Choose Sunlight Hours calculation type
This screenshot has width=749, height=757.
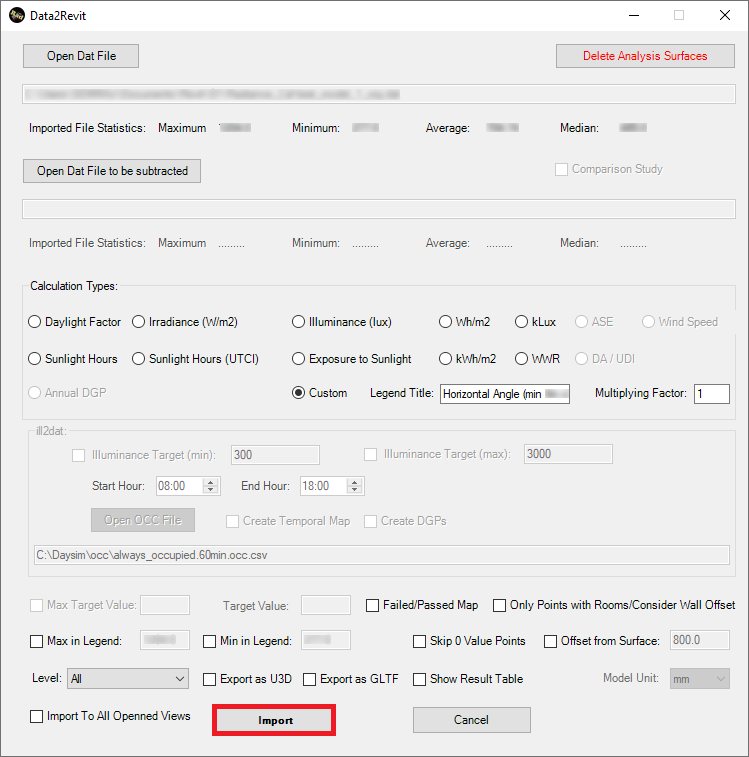click(x=34, y=359)
